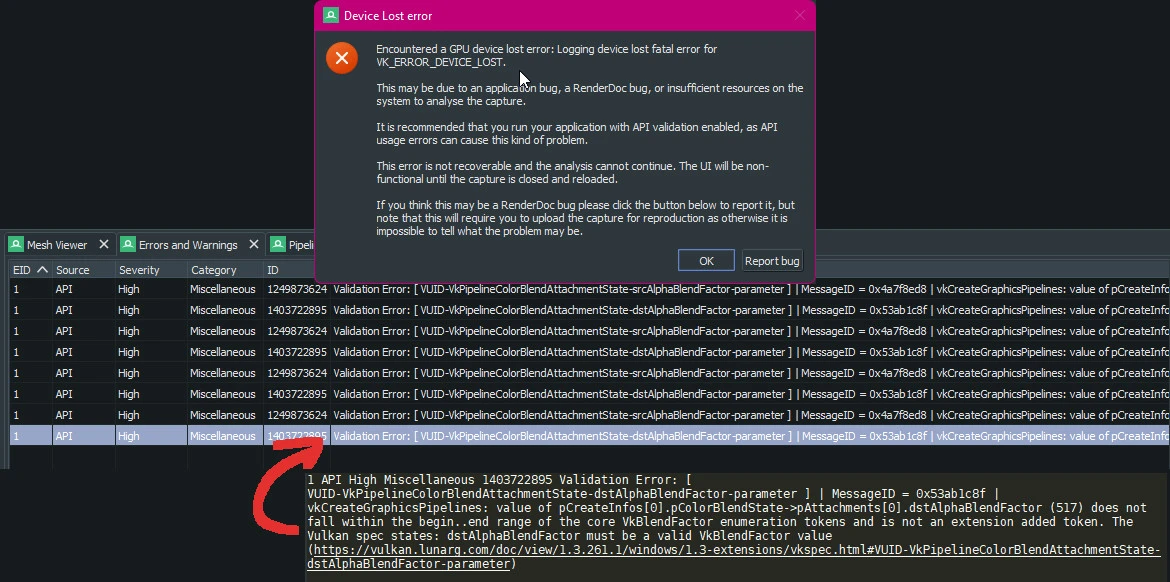This screenshot has height=582, width=1170.
Task: Click the Category column header
Action: pyautogui.click(x=225, y=270)
